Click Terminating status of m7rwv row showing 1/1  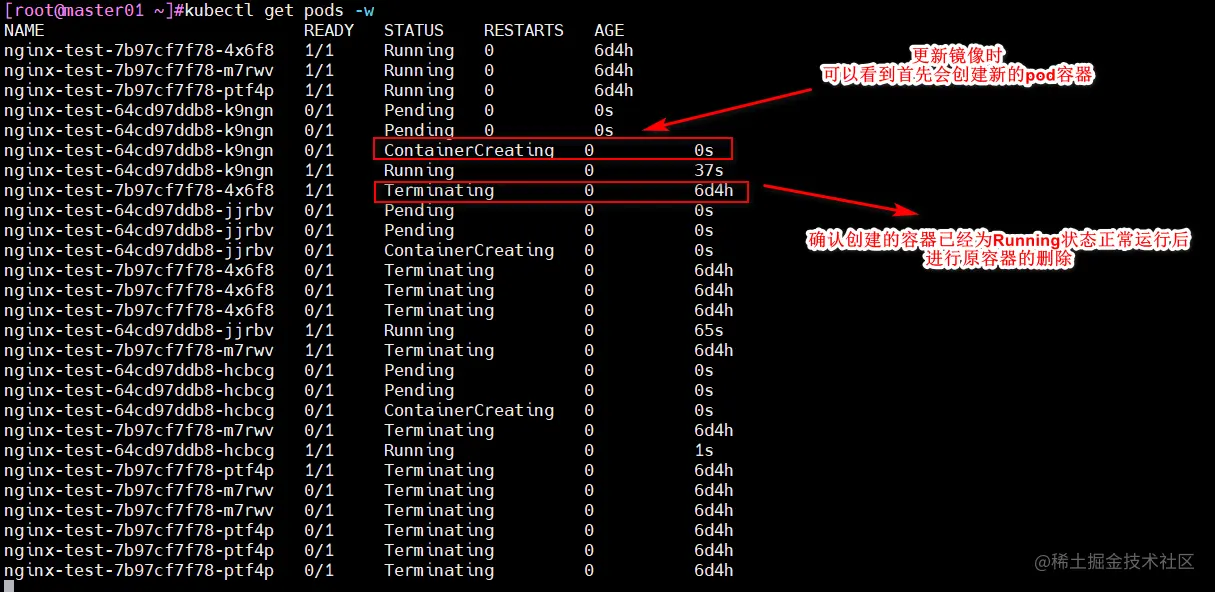439,350
